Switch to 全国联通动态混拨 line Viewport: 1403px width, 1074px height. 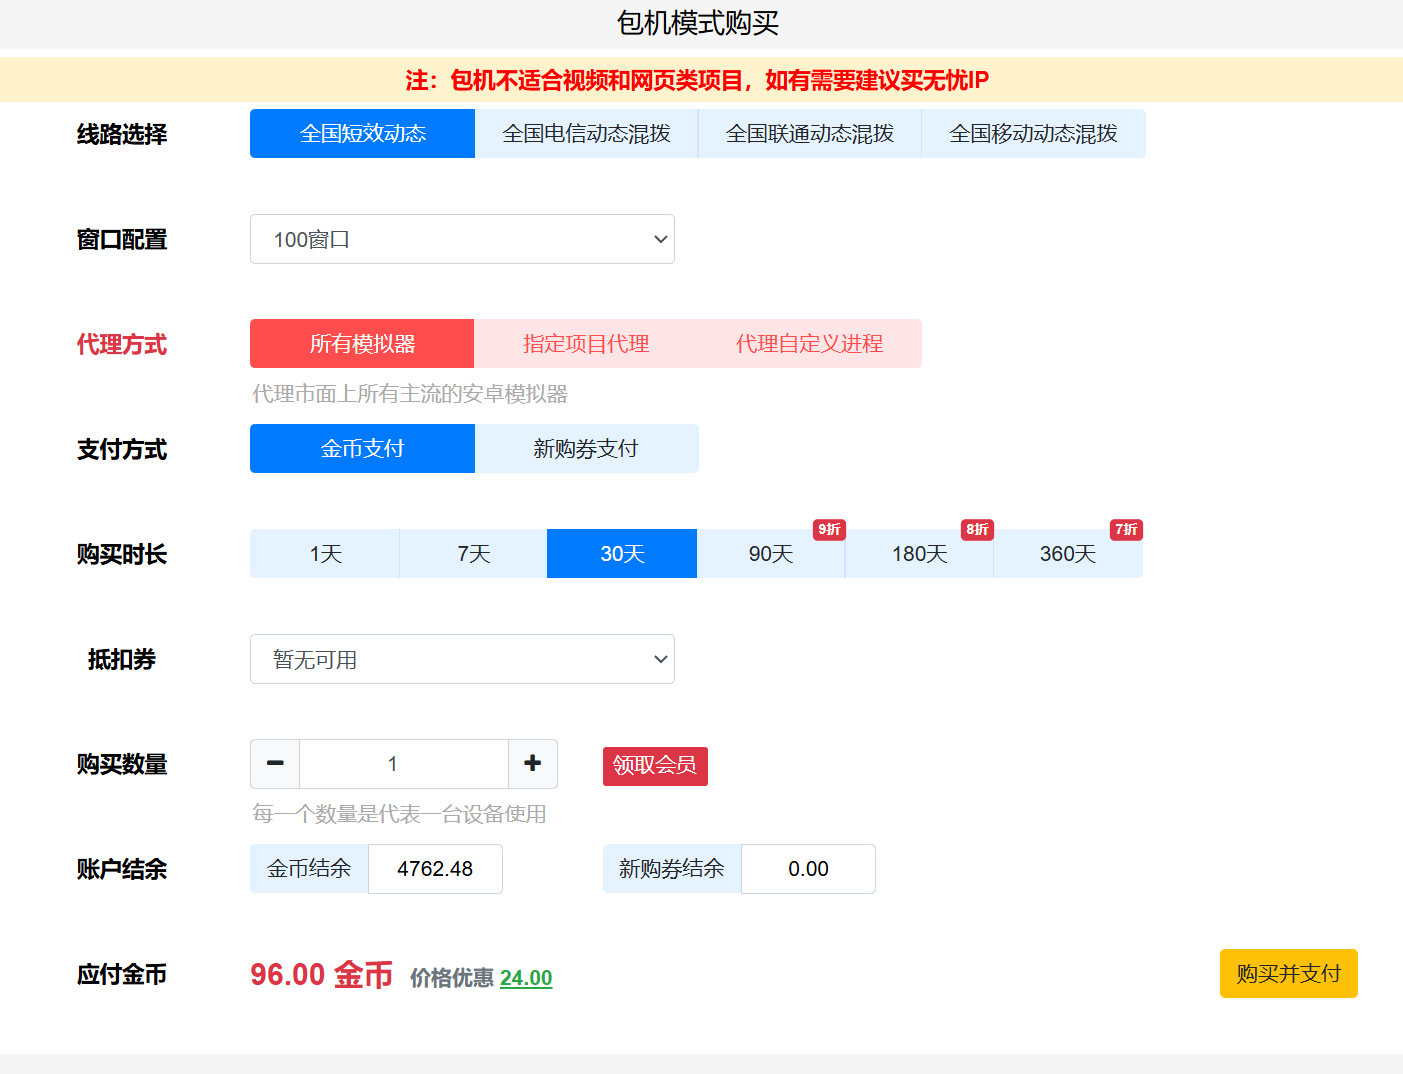pos(809,134)
